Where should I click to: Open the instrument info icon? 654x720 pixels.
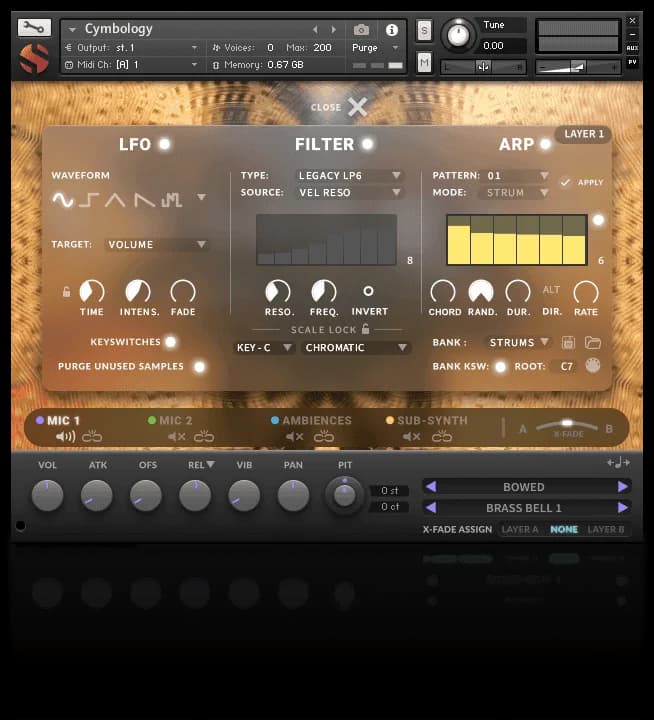click(391, 30)
